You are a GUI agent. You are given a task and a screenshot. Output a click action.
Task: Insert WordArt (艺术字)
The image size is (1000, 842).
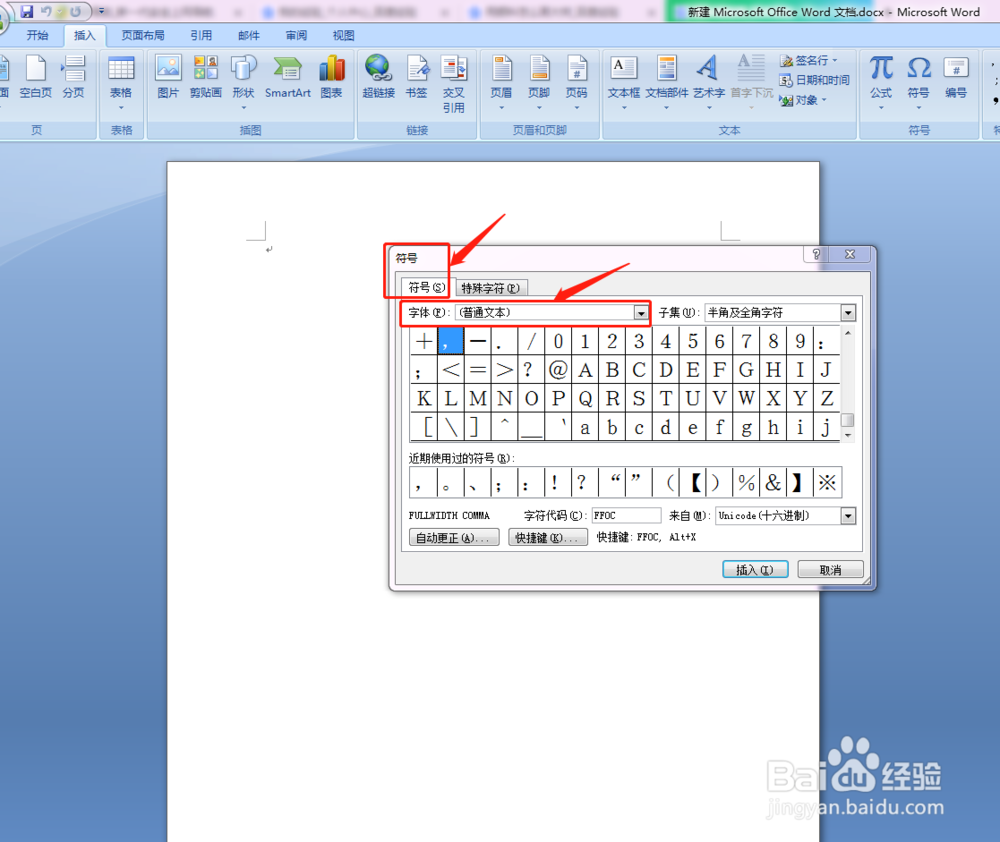pos(709,82)
